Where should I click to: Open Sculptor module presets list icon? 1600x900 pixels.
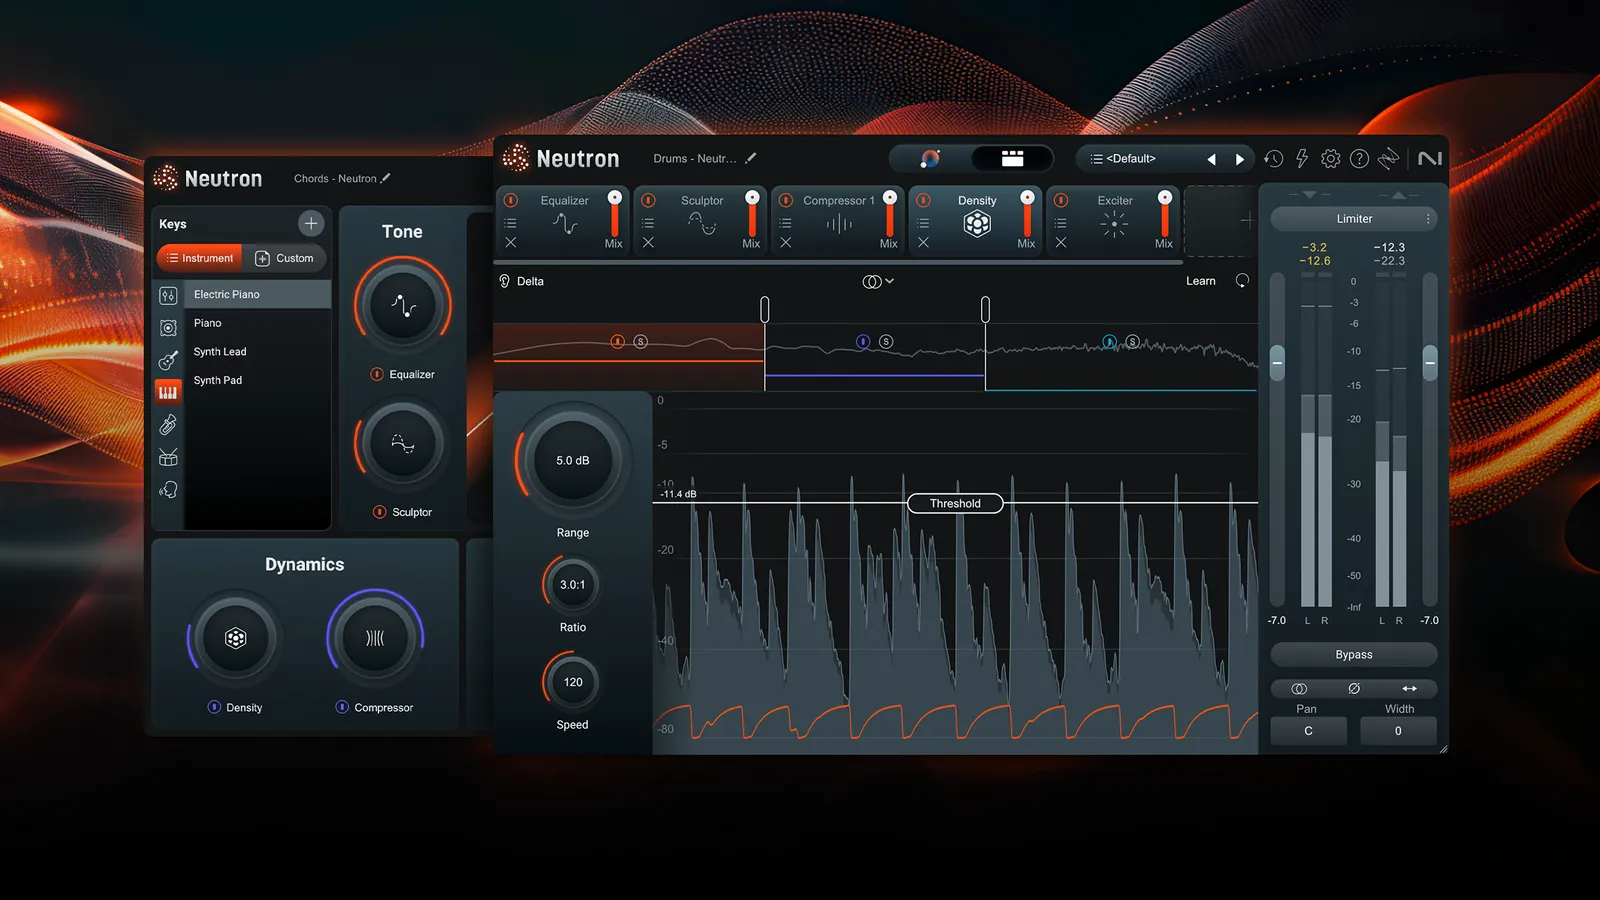(648, 223)
